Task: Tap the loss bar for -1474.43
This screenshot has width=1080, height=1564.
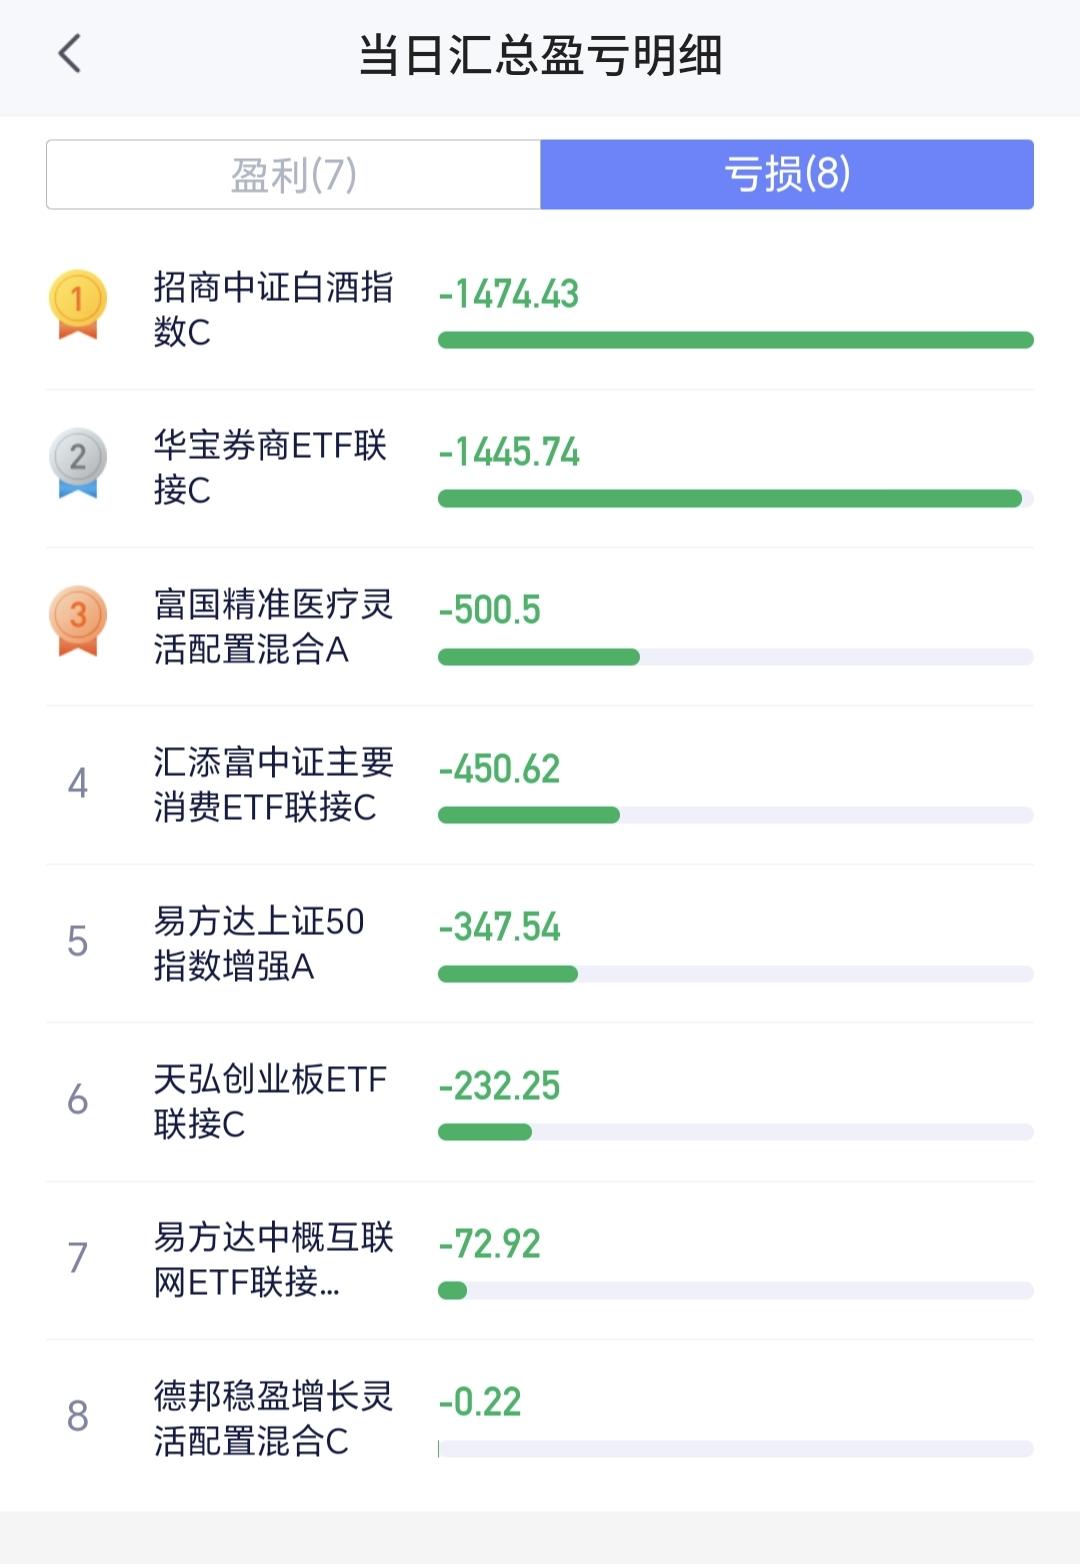Action: point(735,340)
